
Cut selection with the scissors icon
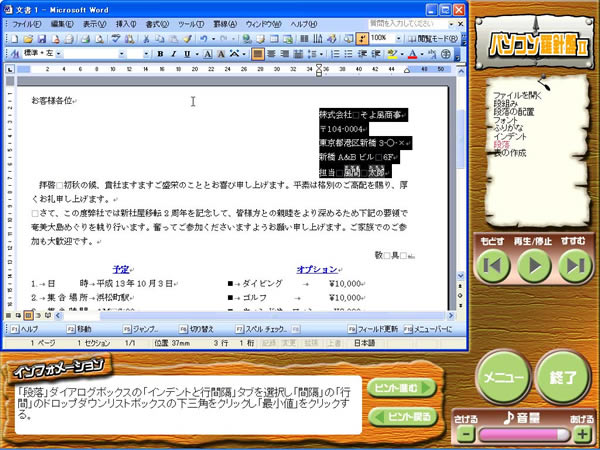coord(146,39)
